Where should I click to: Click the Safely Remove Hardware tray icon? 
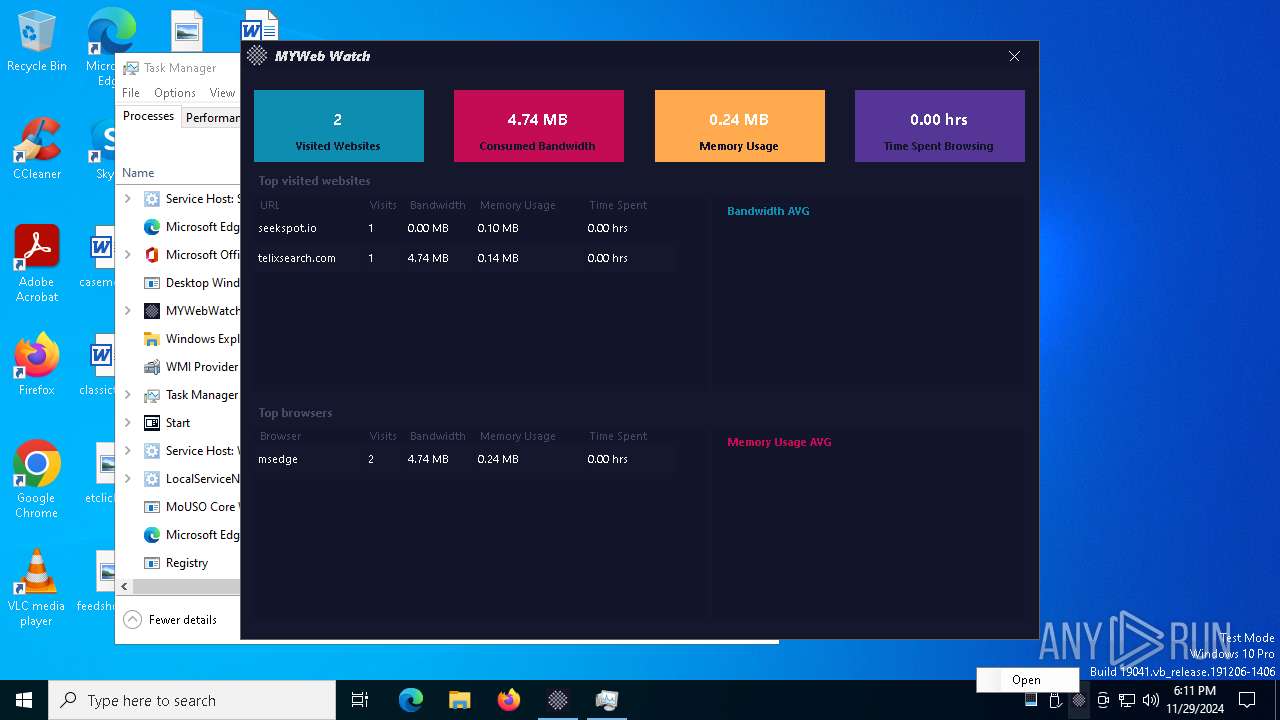pyautogui.click(x=1055, y=700)
